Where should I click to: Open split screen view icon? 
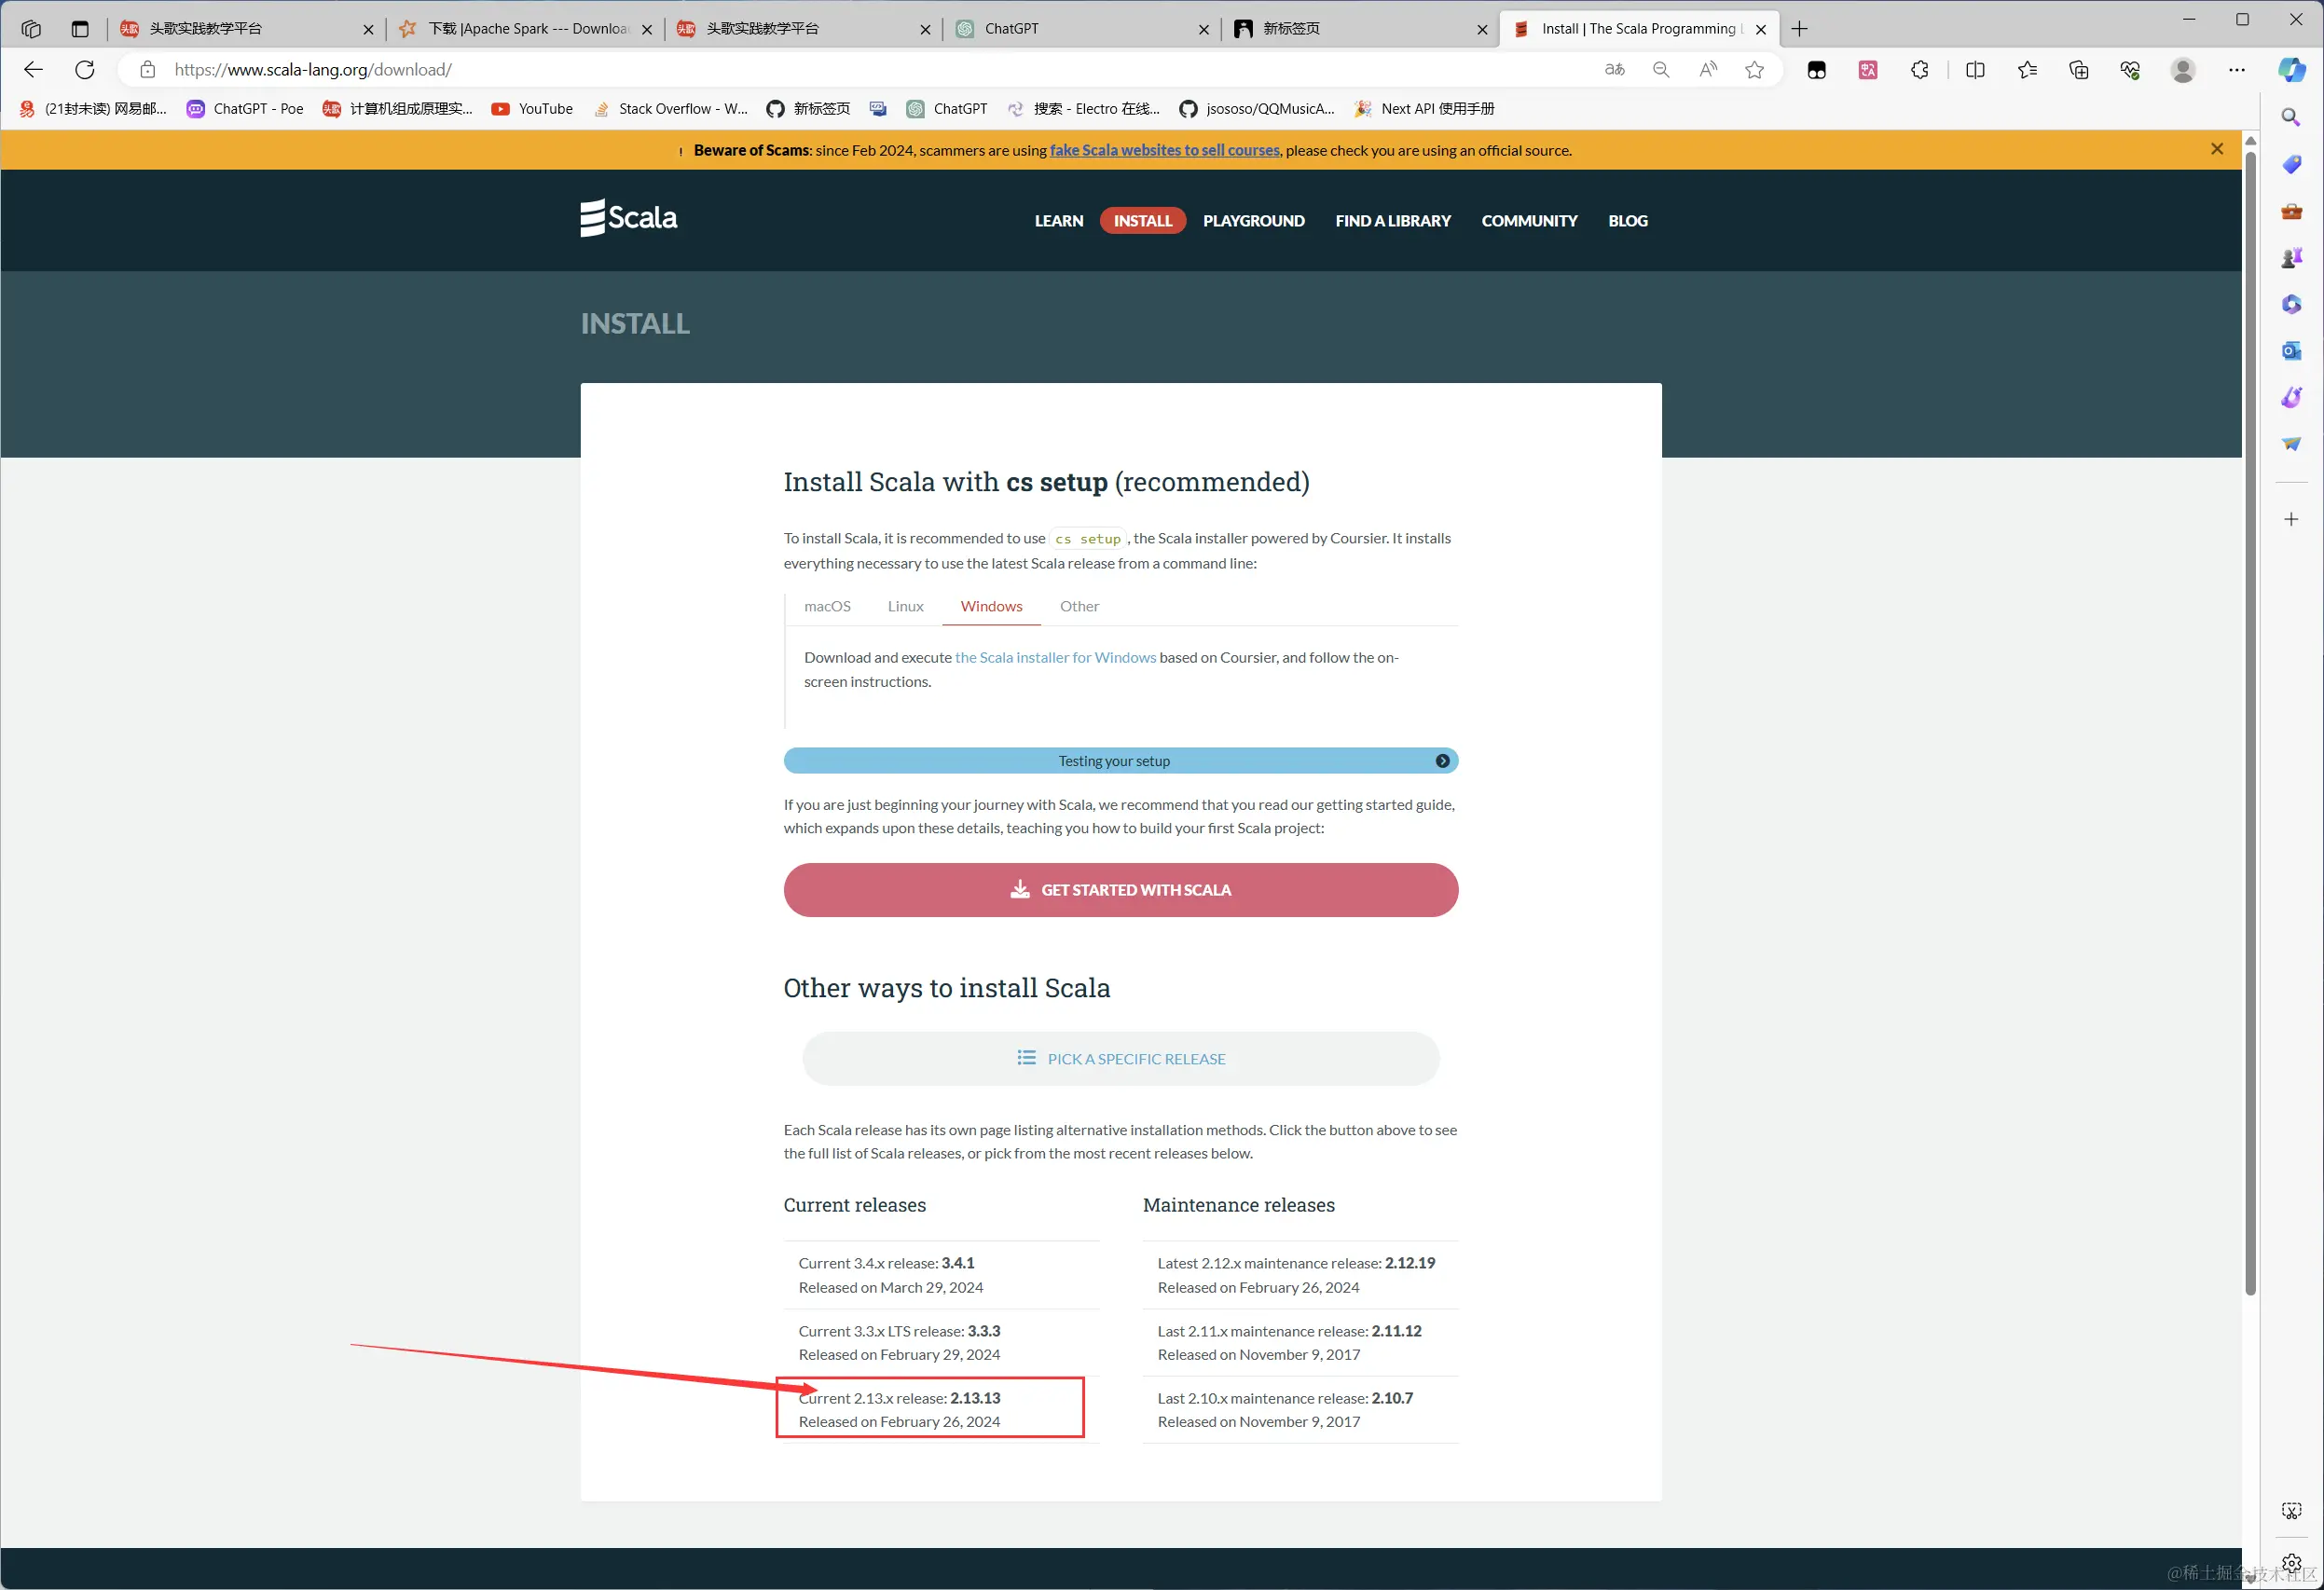(1974, 70)
